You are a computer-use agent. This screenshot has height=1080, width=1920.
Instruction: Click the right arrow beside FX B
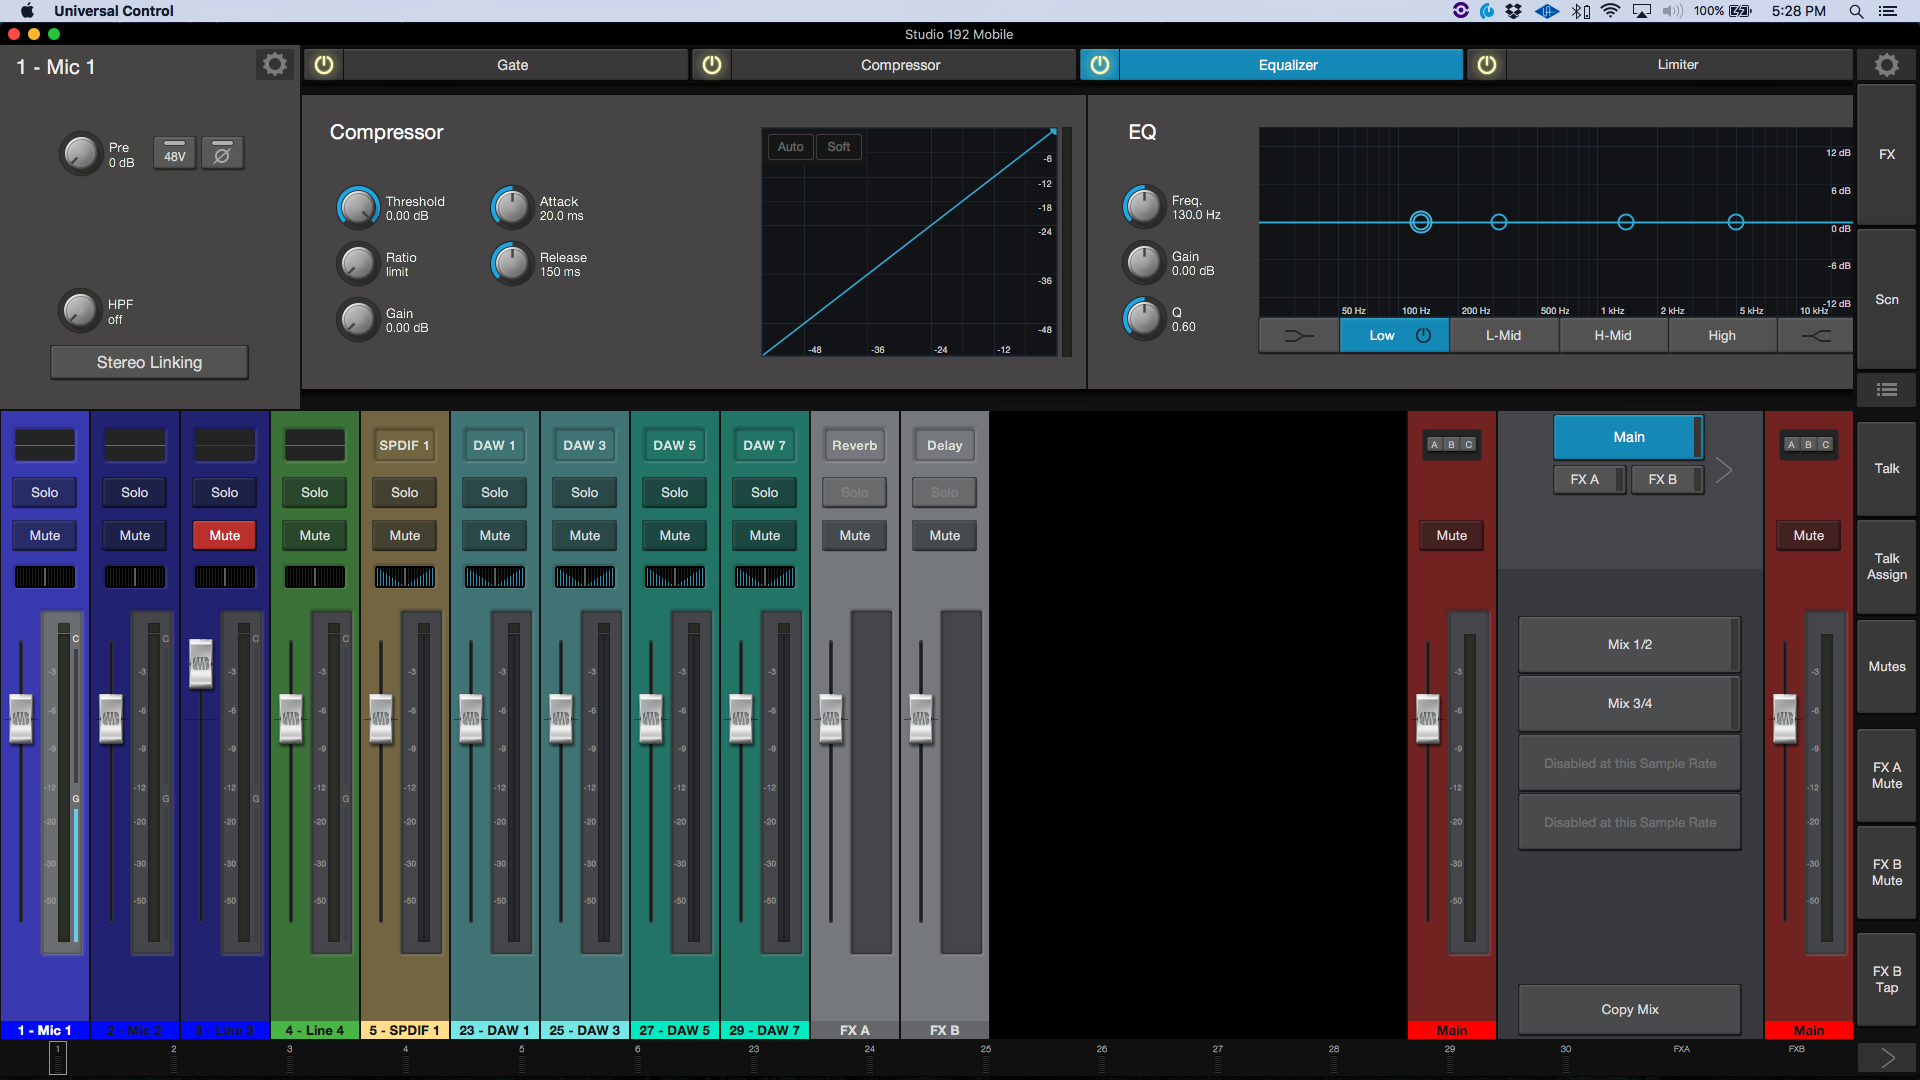(x=1724, y=470)
